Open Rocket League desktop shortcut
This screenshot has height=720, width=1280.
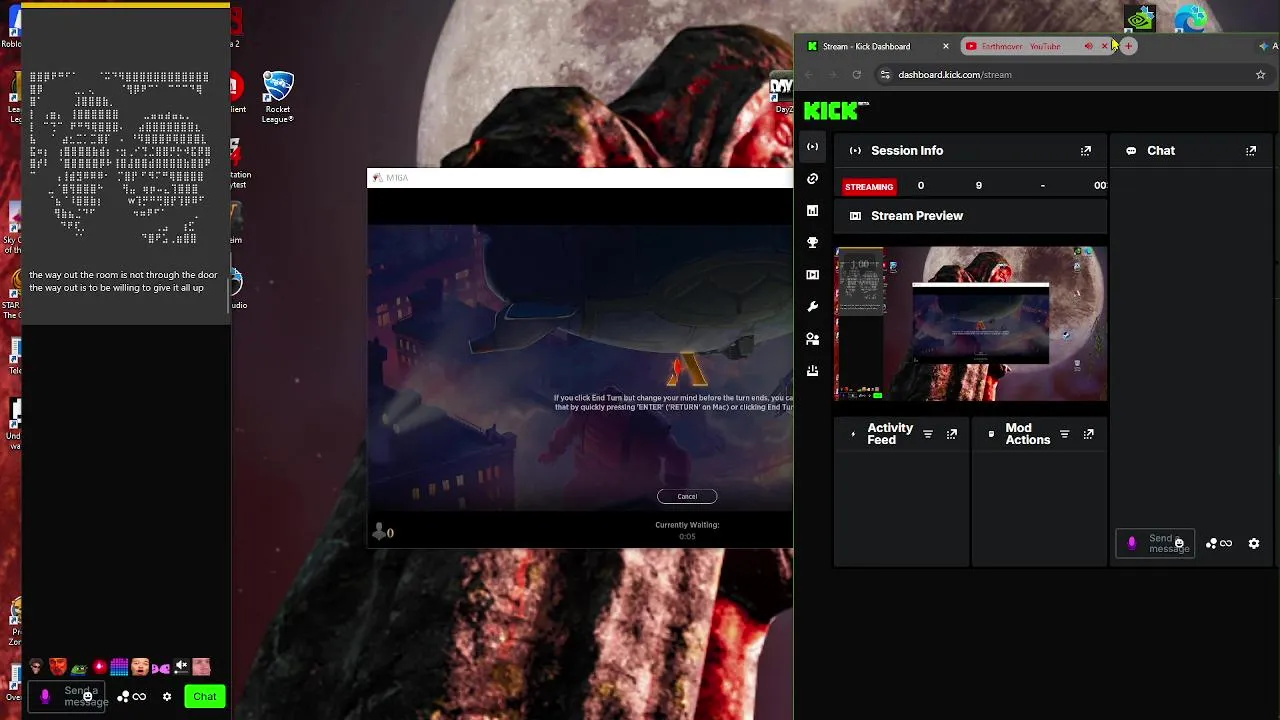point(277,97)
